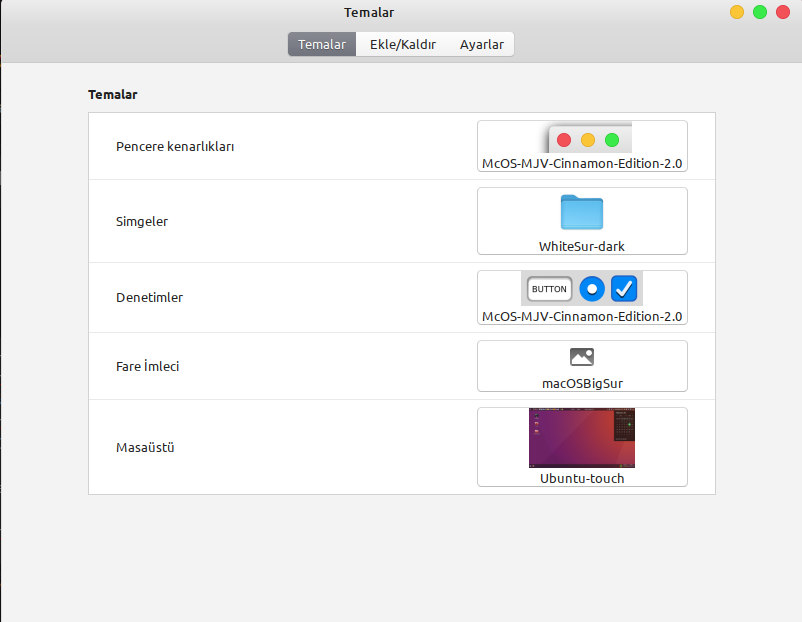Screen dimensions: 802x622
Task: Select the WhiteSur-dark blue folder icon
Action: (582, 212)
